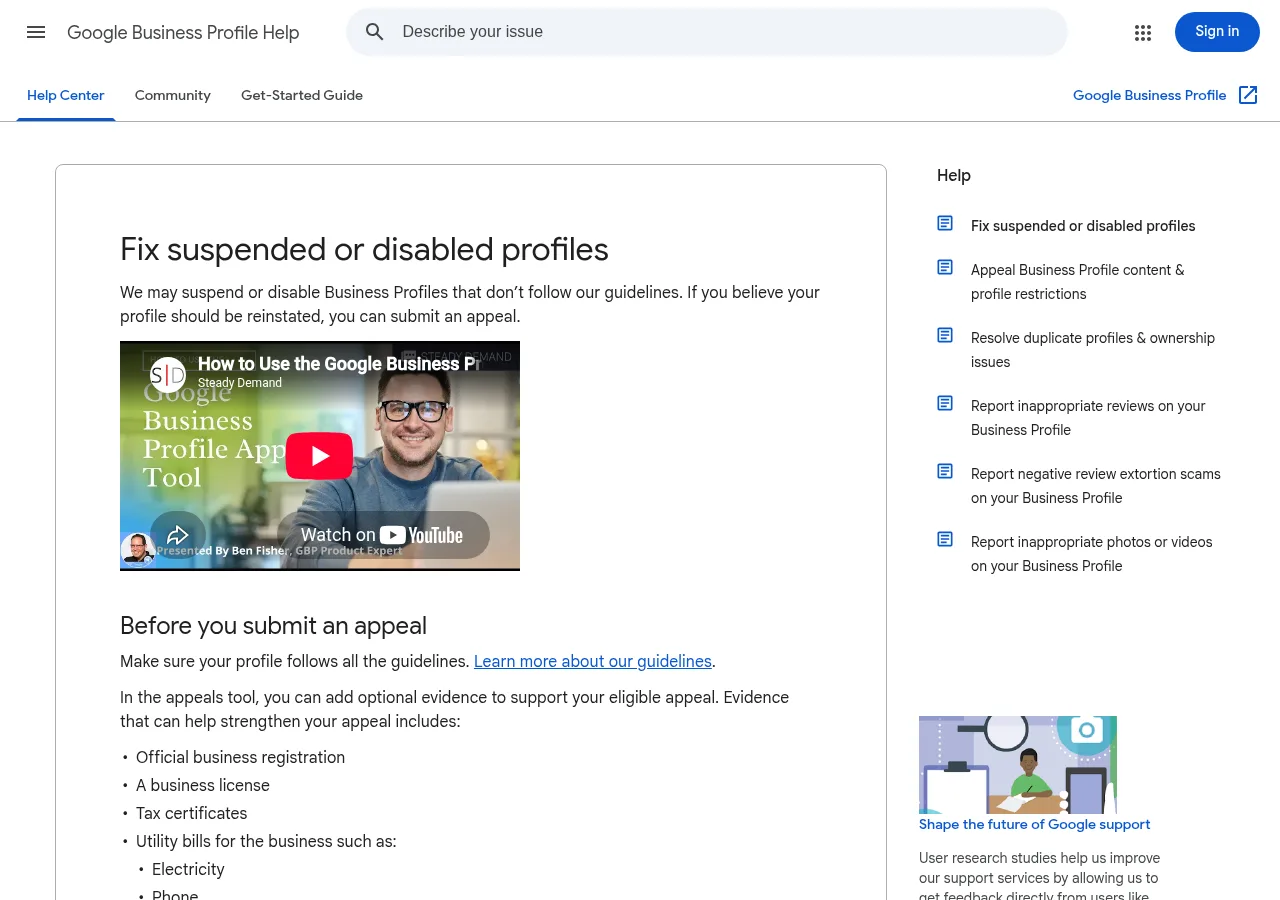
Task: Open Learn more about our guidelines link
Action: (593, 662)
